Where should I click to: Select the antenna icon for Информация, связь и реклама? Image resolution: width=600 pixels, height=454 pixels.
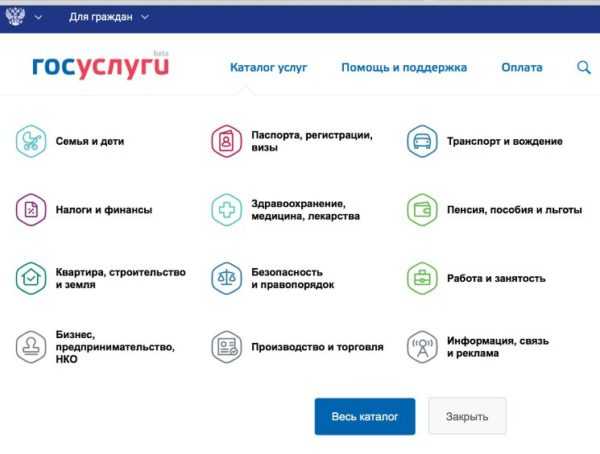pyautogui.click(x=422, y=347)
